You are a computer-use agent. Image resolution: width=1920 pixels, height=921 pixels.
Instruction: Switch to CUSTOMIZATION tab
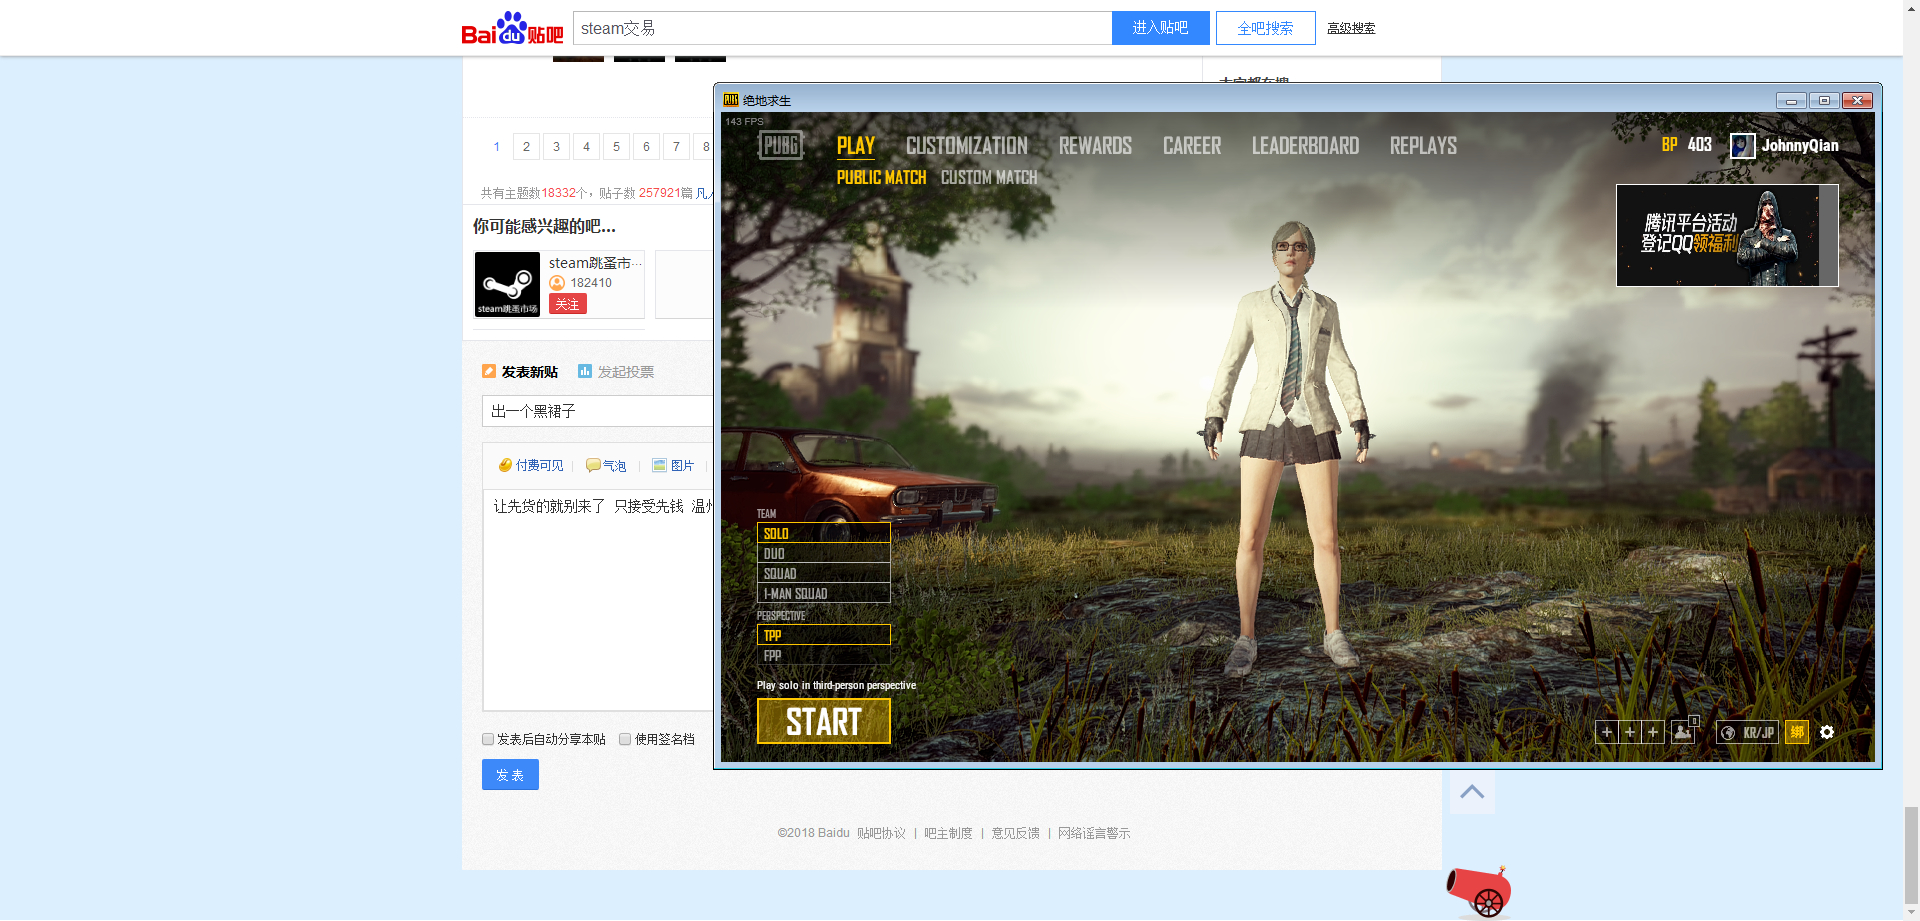tap(966, 146)
